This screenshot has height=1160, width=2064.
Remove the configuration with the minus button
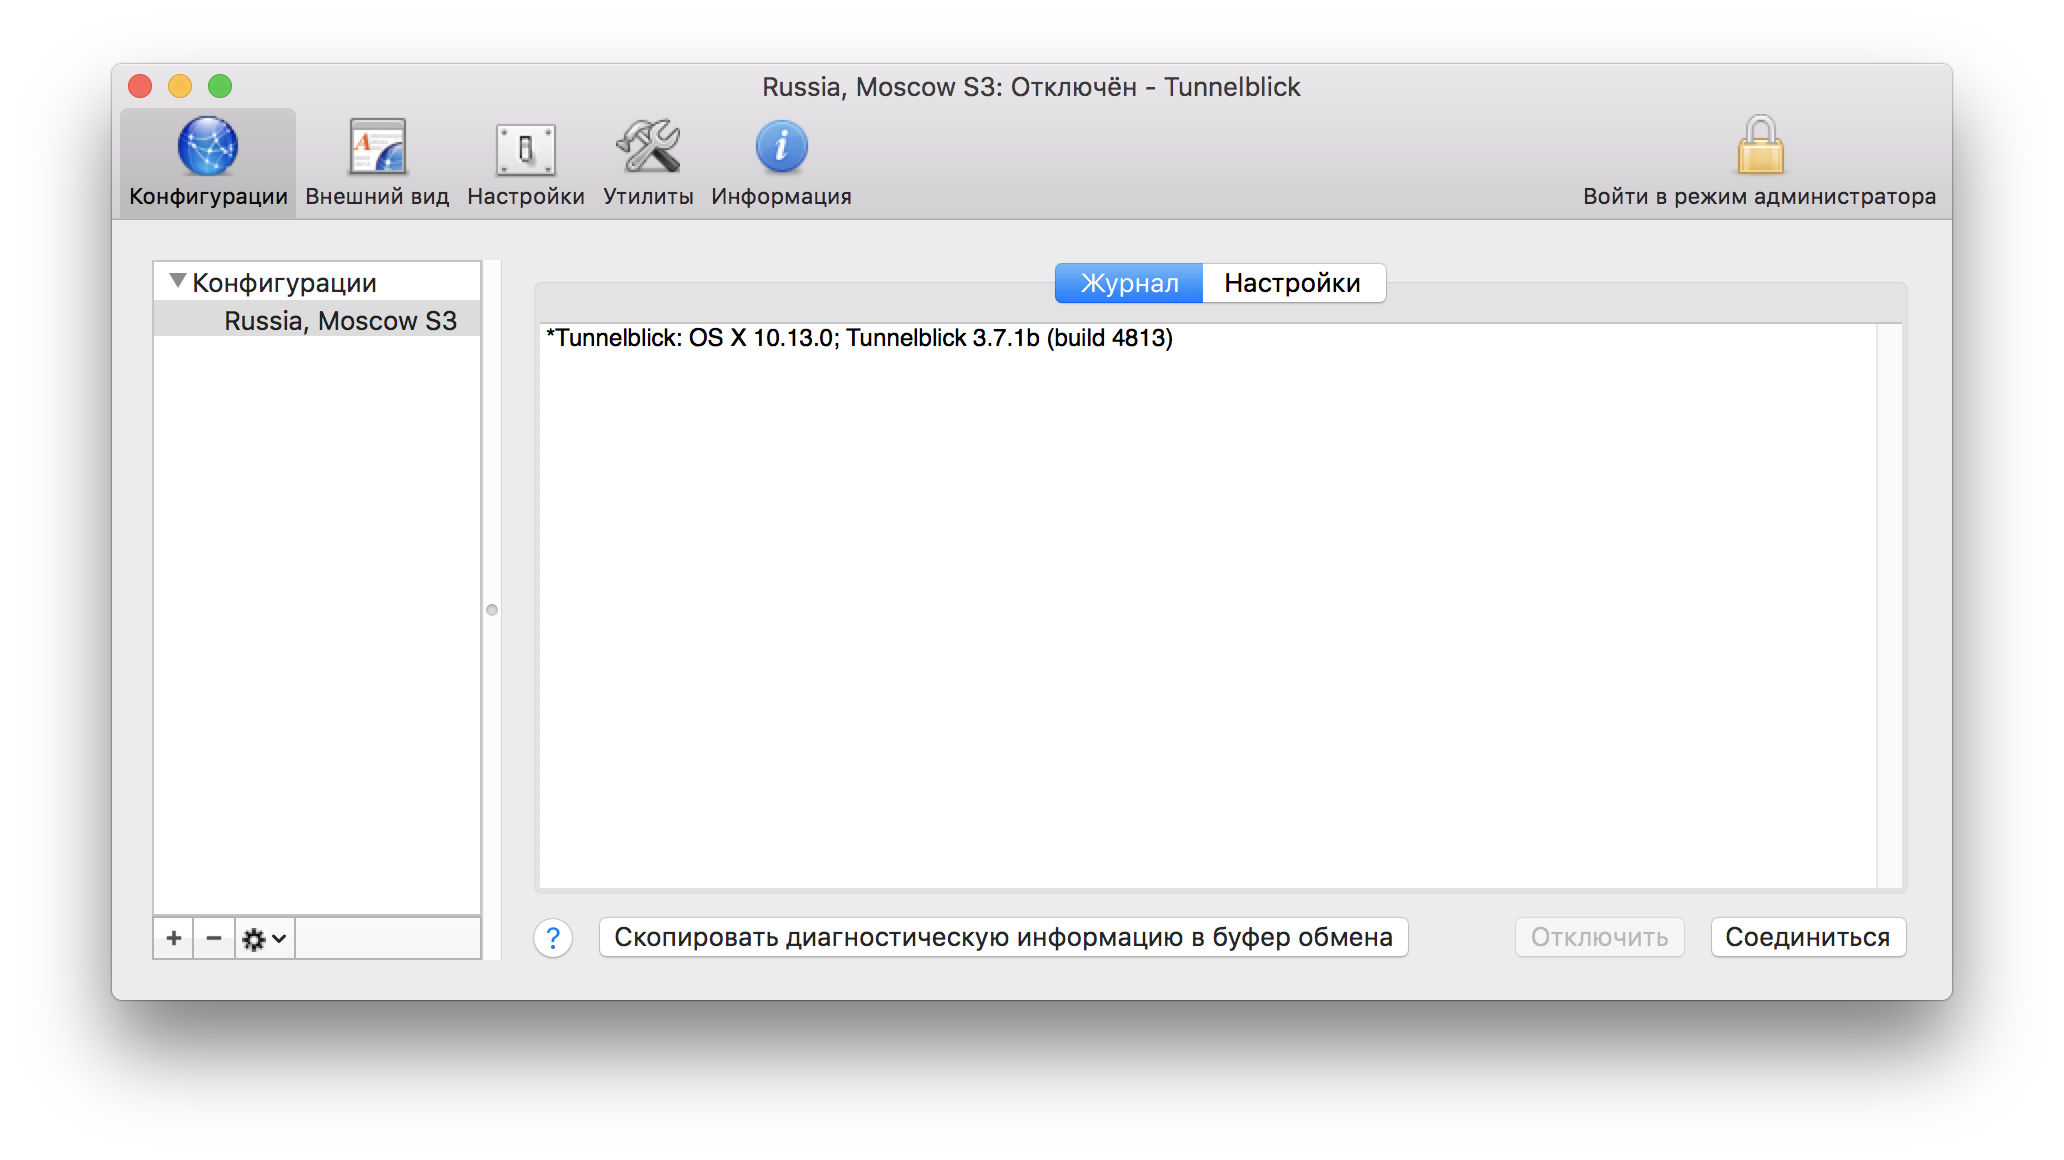(x=214, y=938)
